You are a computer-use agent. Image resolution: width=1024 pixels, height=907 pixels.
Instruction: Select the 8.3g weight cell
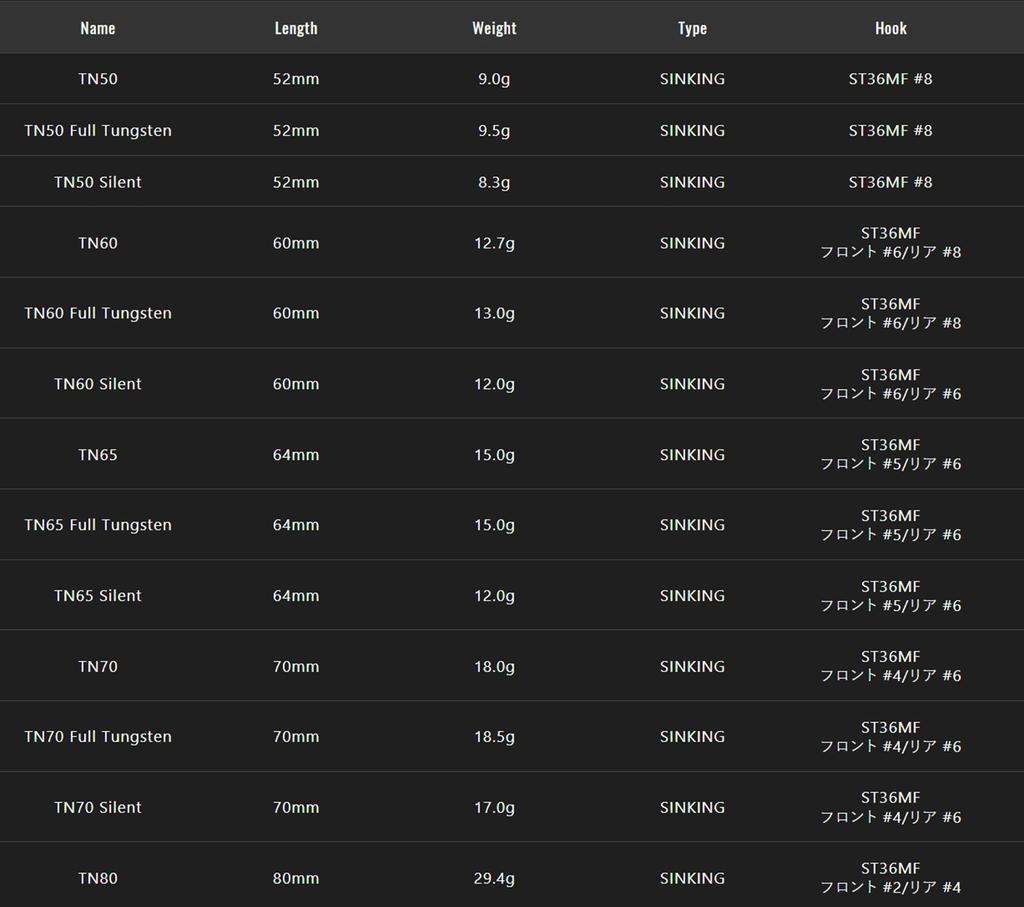(x=494, y=182)
